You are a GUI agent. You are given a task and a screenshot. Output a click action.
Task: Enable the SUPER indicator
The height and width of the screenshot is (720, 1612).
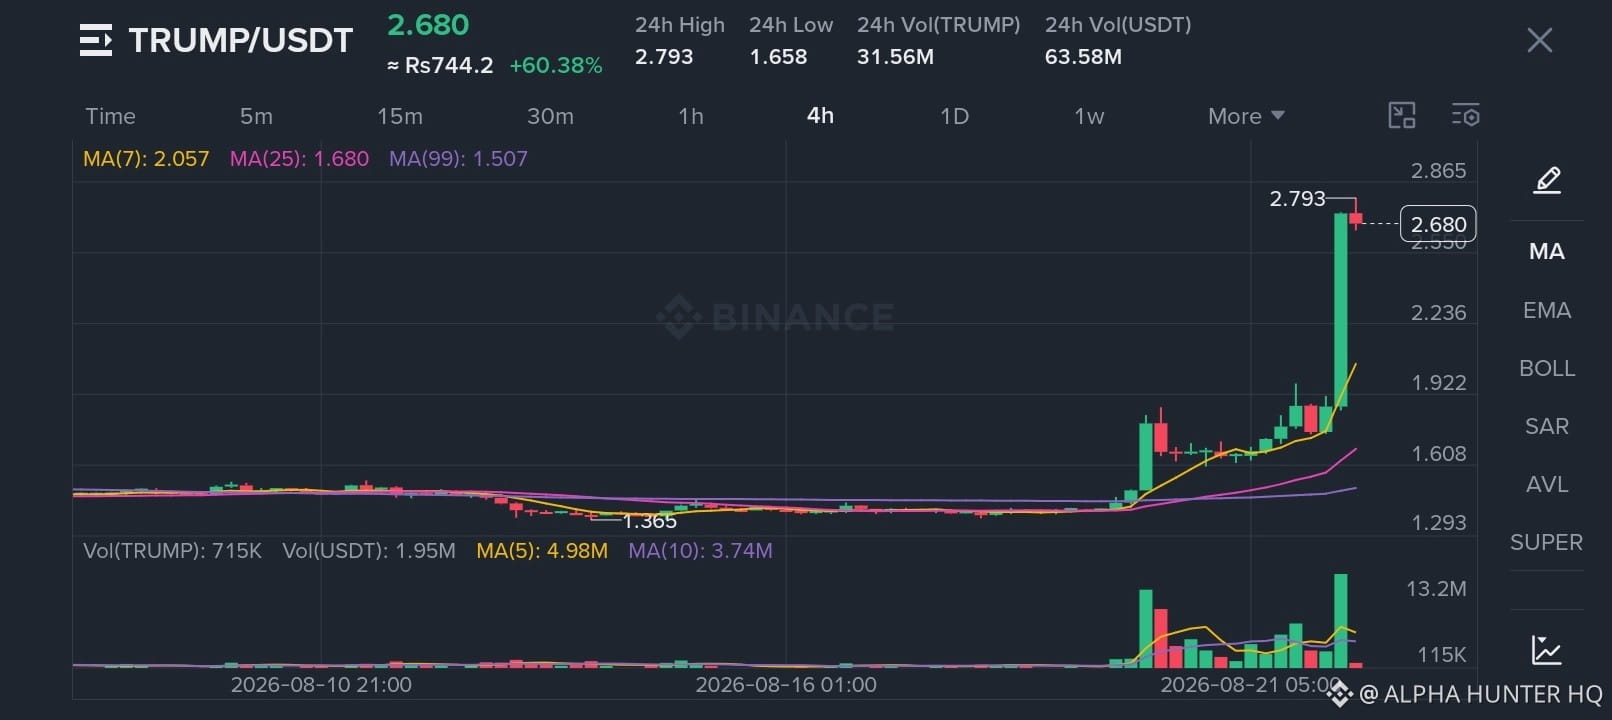[x=1547, y=542]
